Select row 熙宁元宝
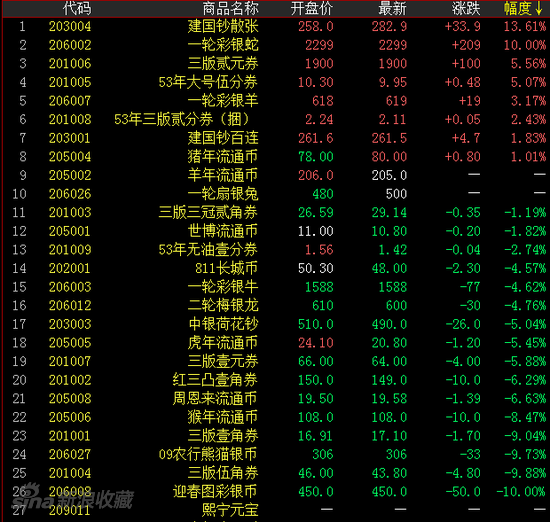The image size is (550, 522). [x=276, y=510]
